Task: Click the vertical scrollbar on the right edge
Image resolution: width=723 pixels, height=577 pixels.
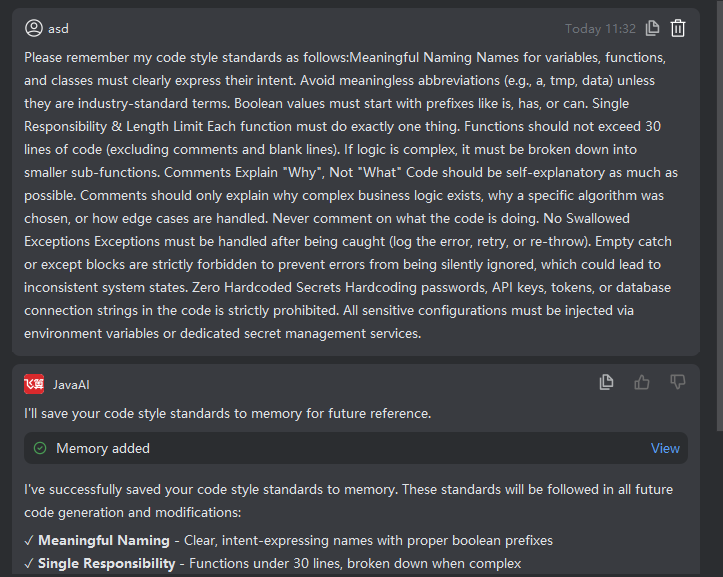Action: tap(719, 200)
